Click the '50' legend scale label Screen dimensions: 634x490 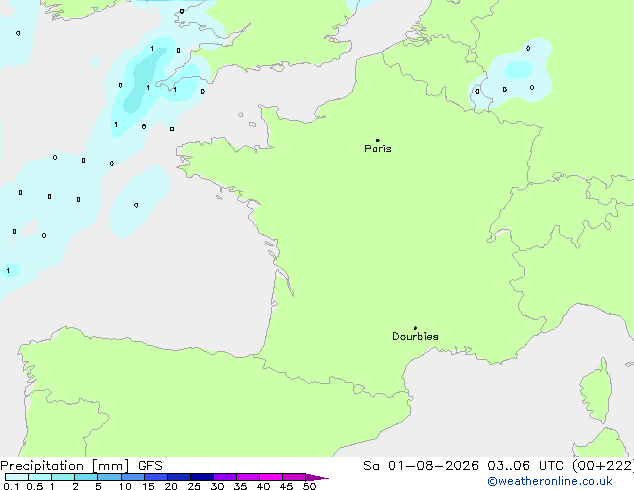[x=310, y=486]
